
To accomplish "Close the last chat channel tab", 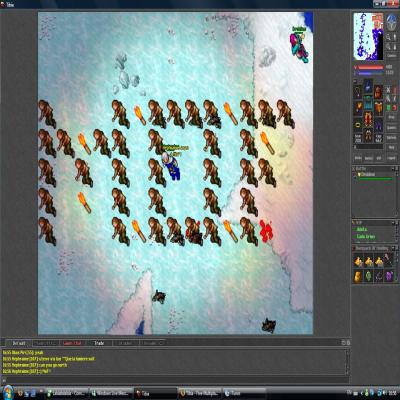I will (161, 343).
